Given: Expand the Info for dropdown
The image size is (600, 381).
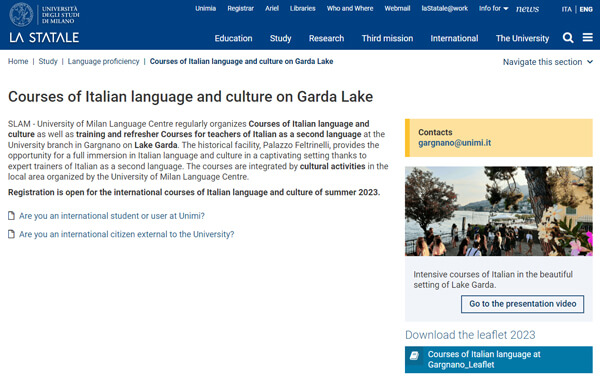Looking at the screenshot, I should click(493, 8).
